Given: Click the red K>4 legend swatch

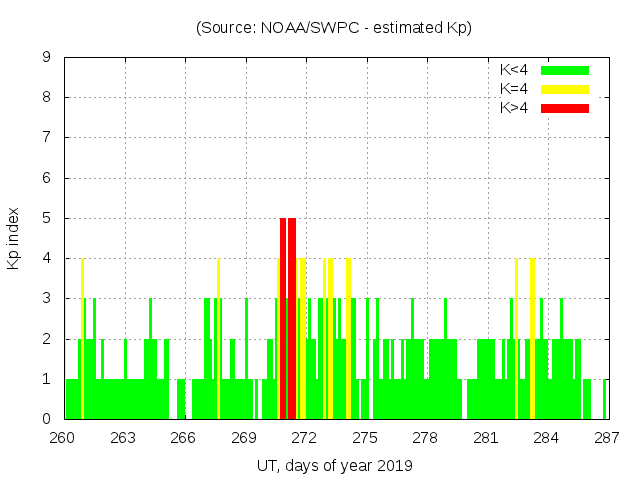Looking at the screenshot, I should pyautogui.click(x=565, y=107).
